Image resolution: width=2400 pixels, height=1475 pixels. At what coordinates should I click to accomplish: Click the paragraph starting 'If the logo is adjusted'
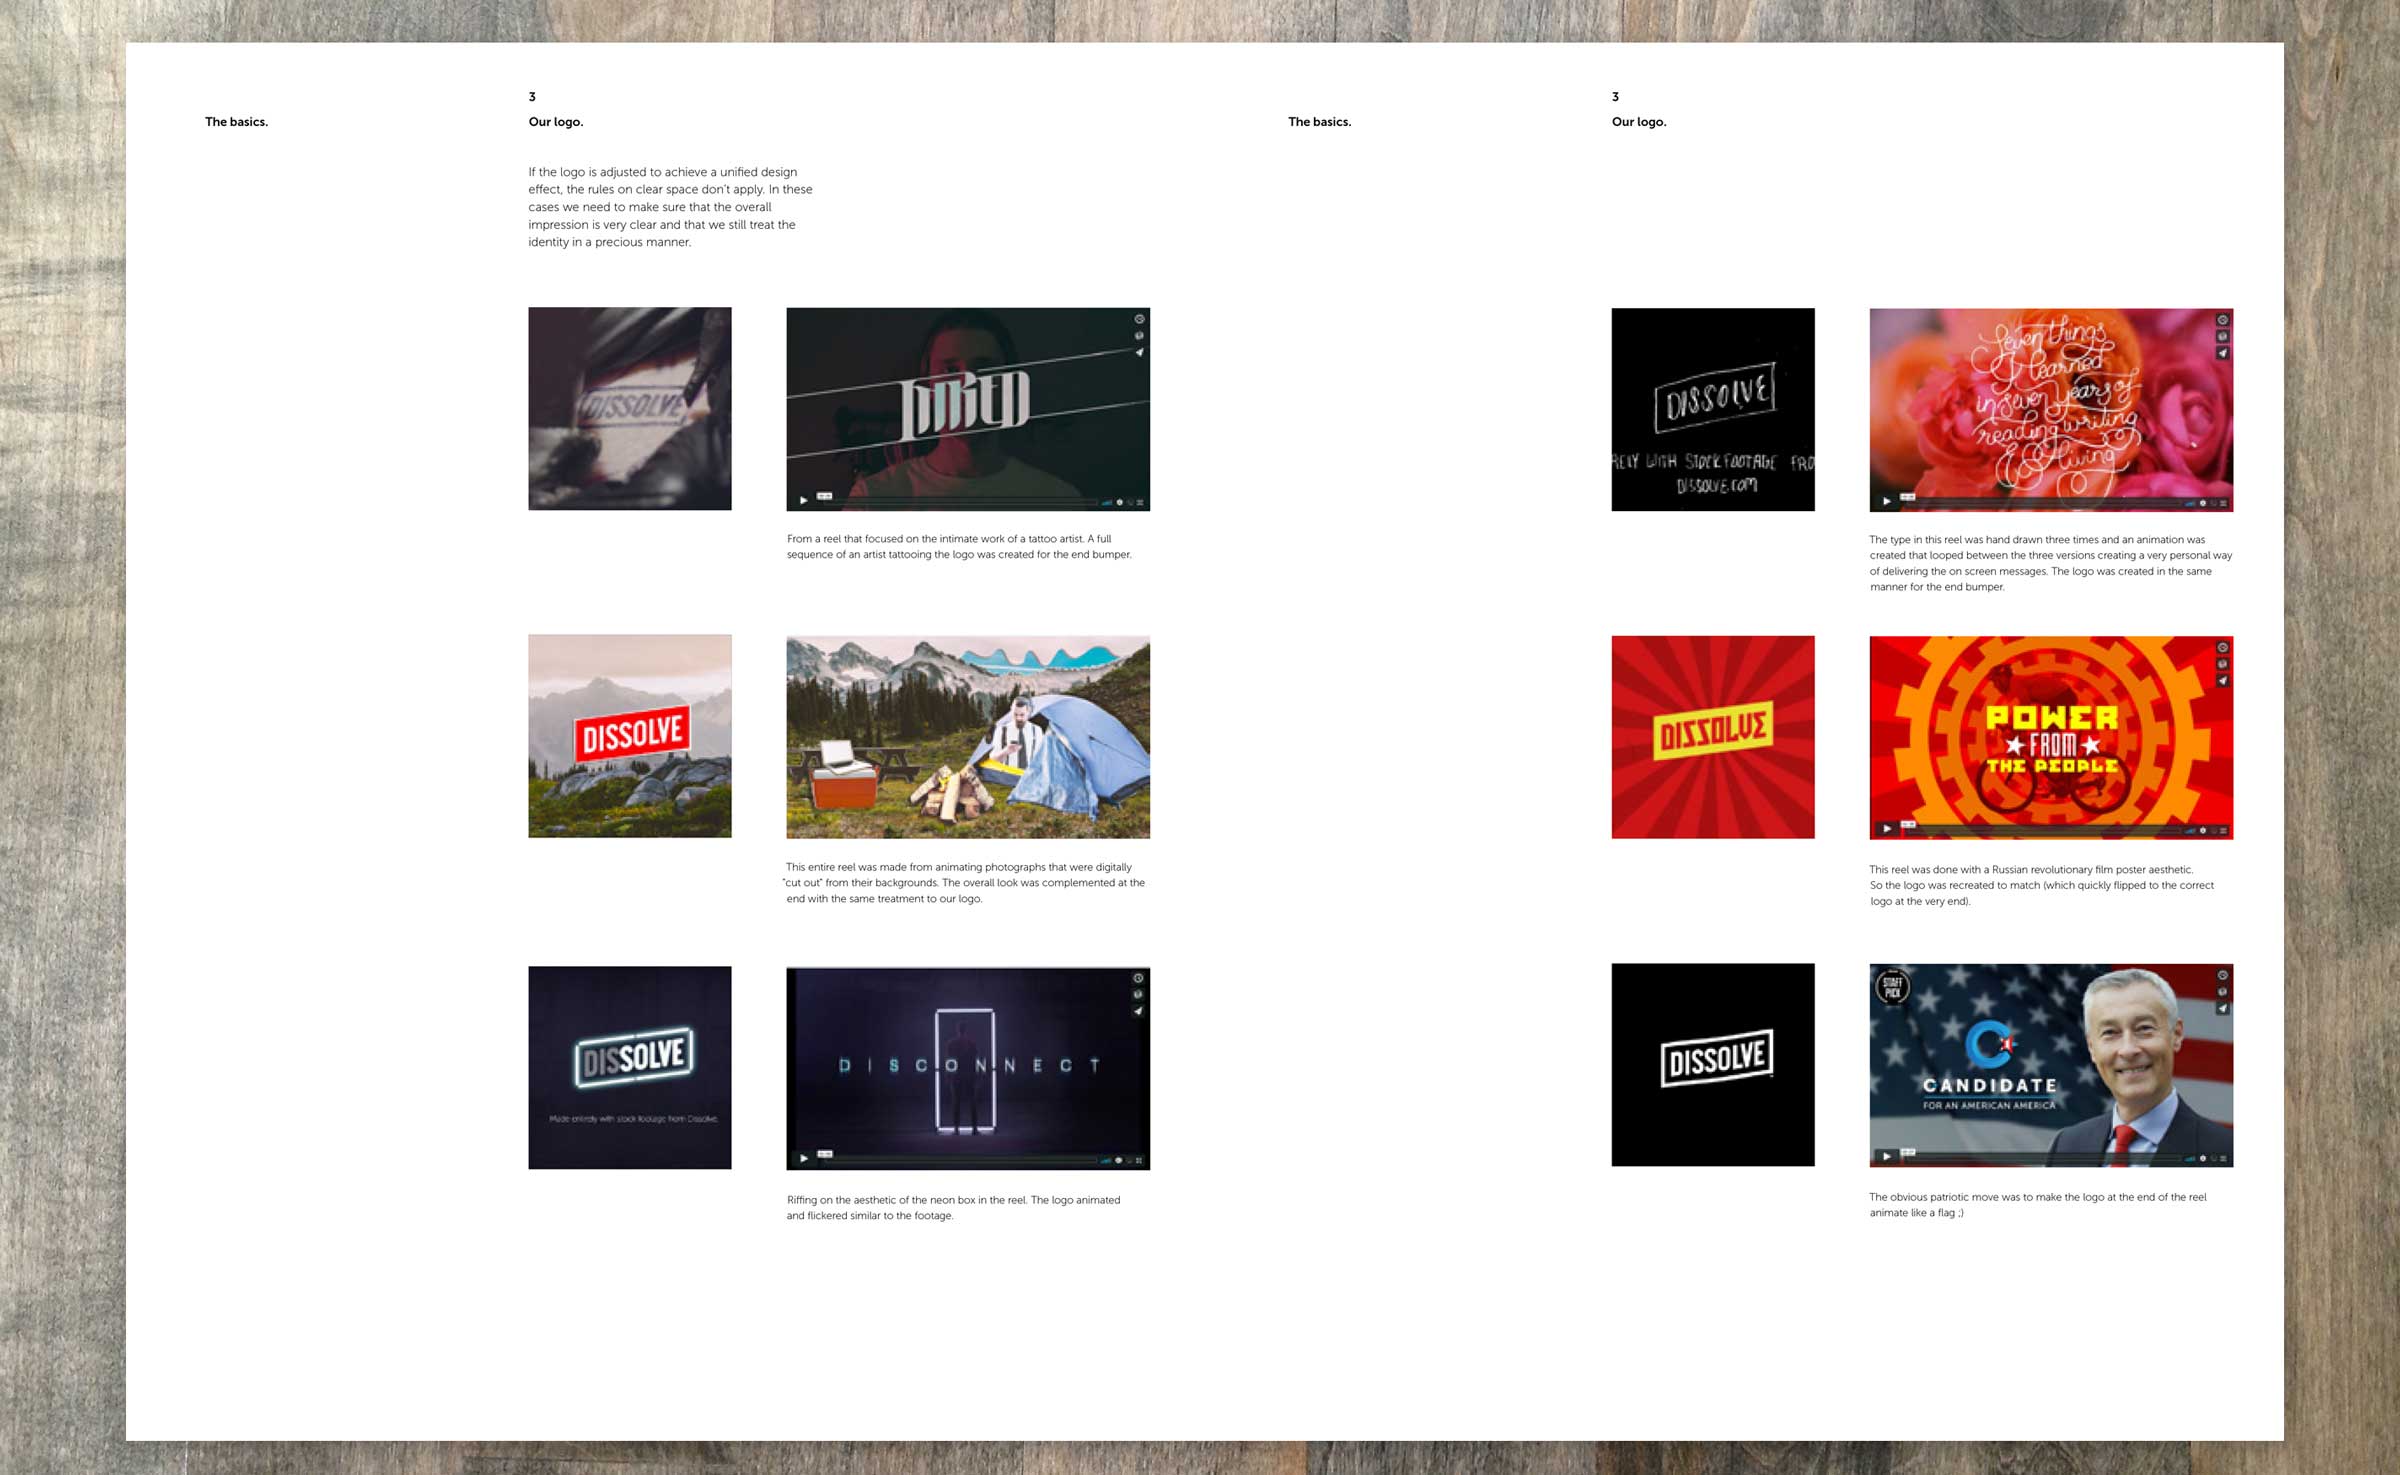click(x=670, y=207)
